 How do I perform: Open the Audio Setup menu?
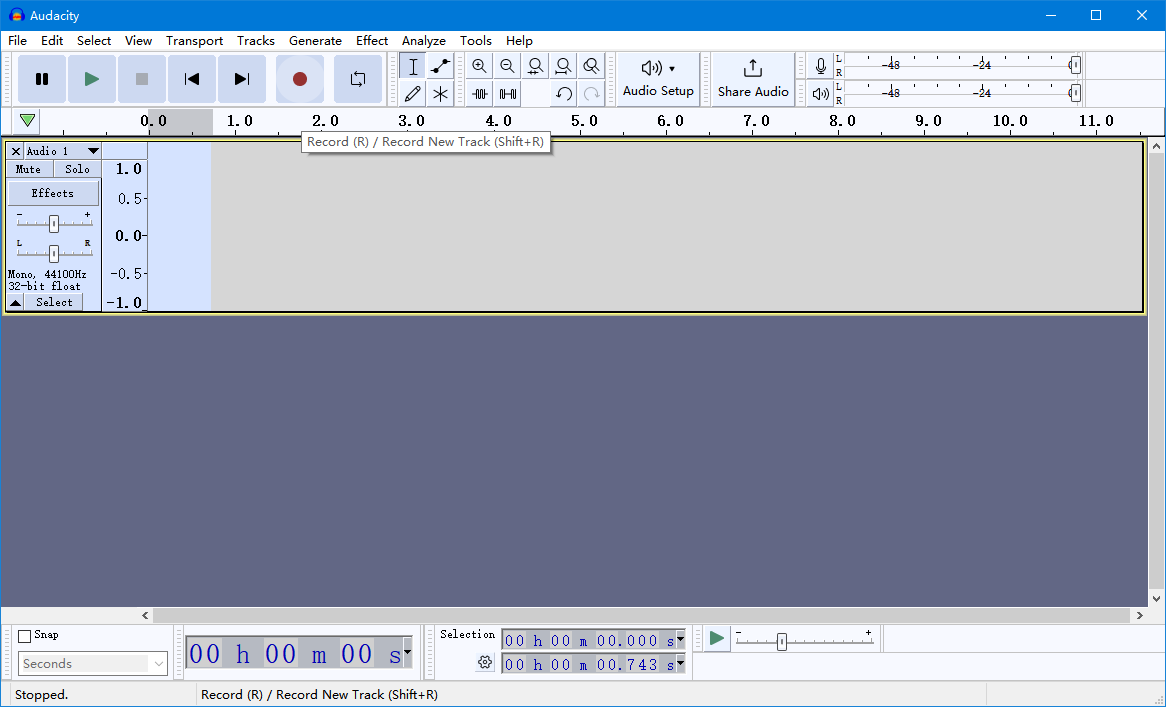(658, 79)
